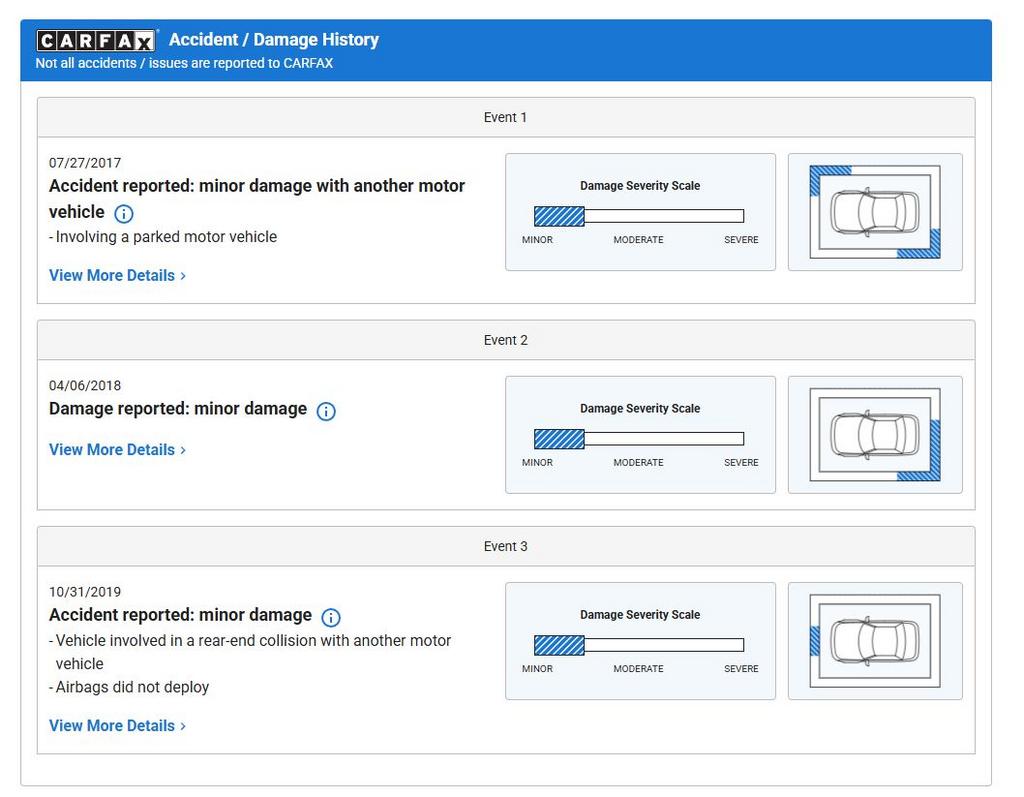Open View More Details for Event 2
1024x797 pixels.
point(117,450)
